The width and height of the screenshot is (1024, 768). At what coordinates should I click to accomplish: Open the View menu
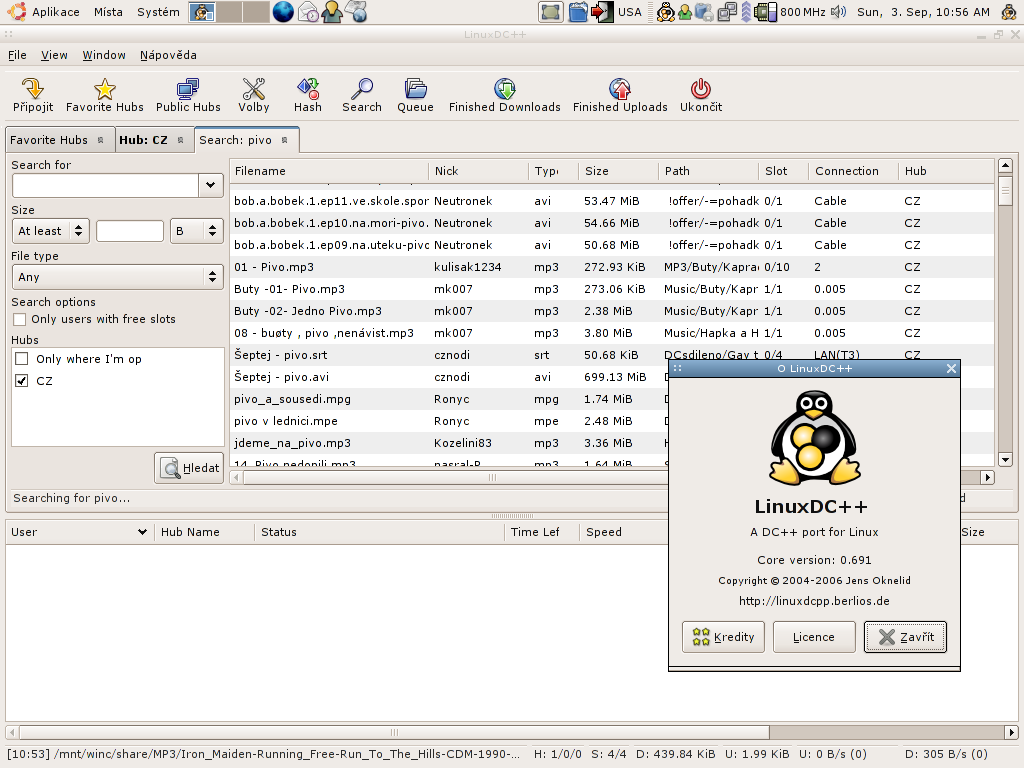[x=54, y=56]
